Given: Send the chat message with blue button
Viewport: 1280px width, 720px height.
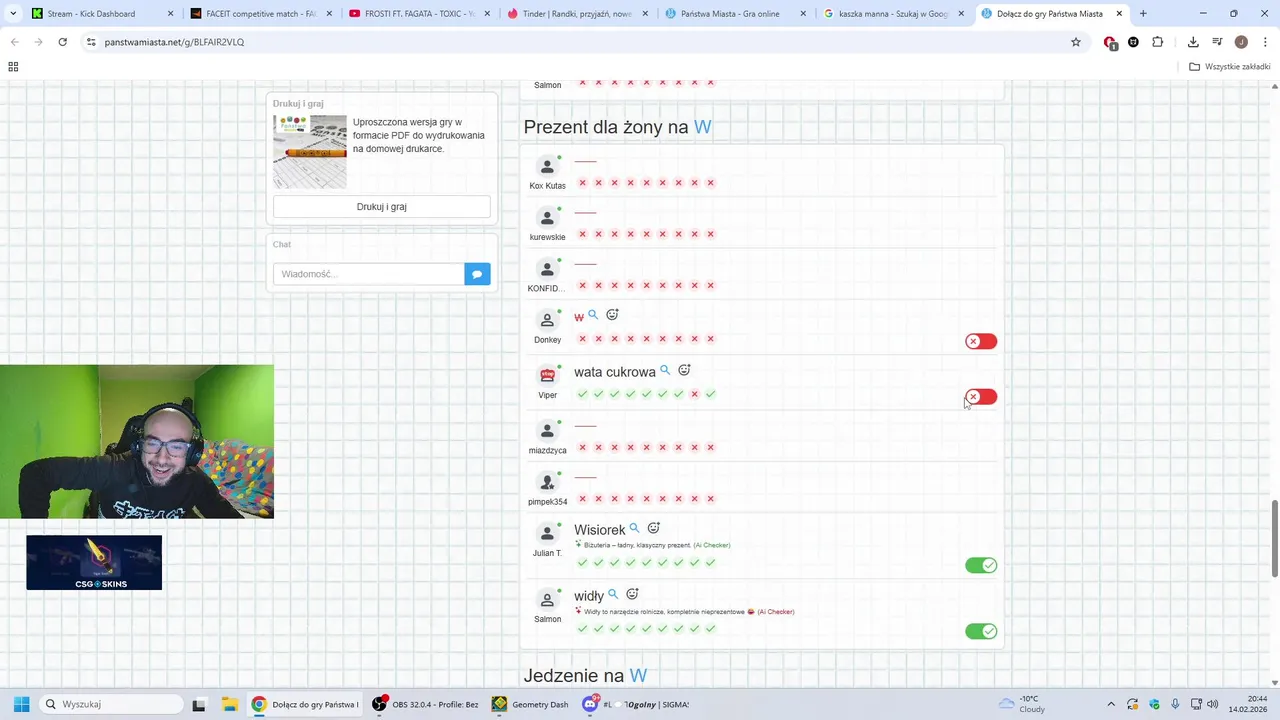Looking at the screenshot, I should click(x=477, y=274).
